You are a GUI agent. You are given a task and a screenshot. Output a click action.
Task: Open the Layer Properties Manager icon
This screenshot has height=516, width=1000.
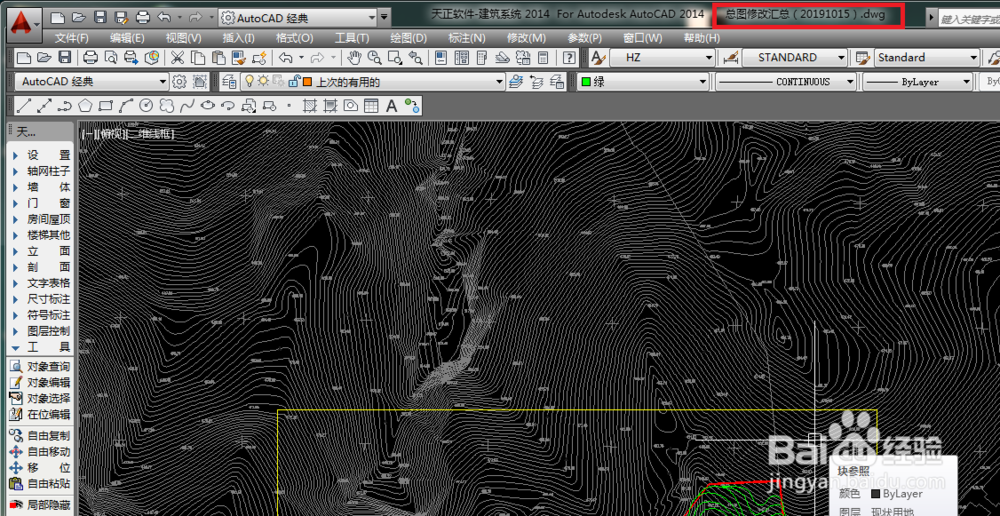pos(230,82)
